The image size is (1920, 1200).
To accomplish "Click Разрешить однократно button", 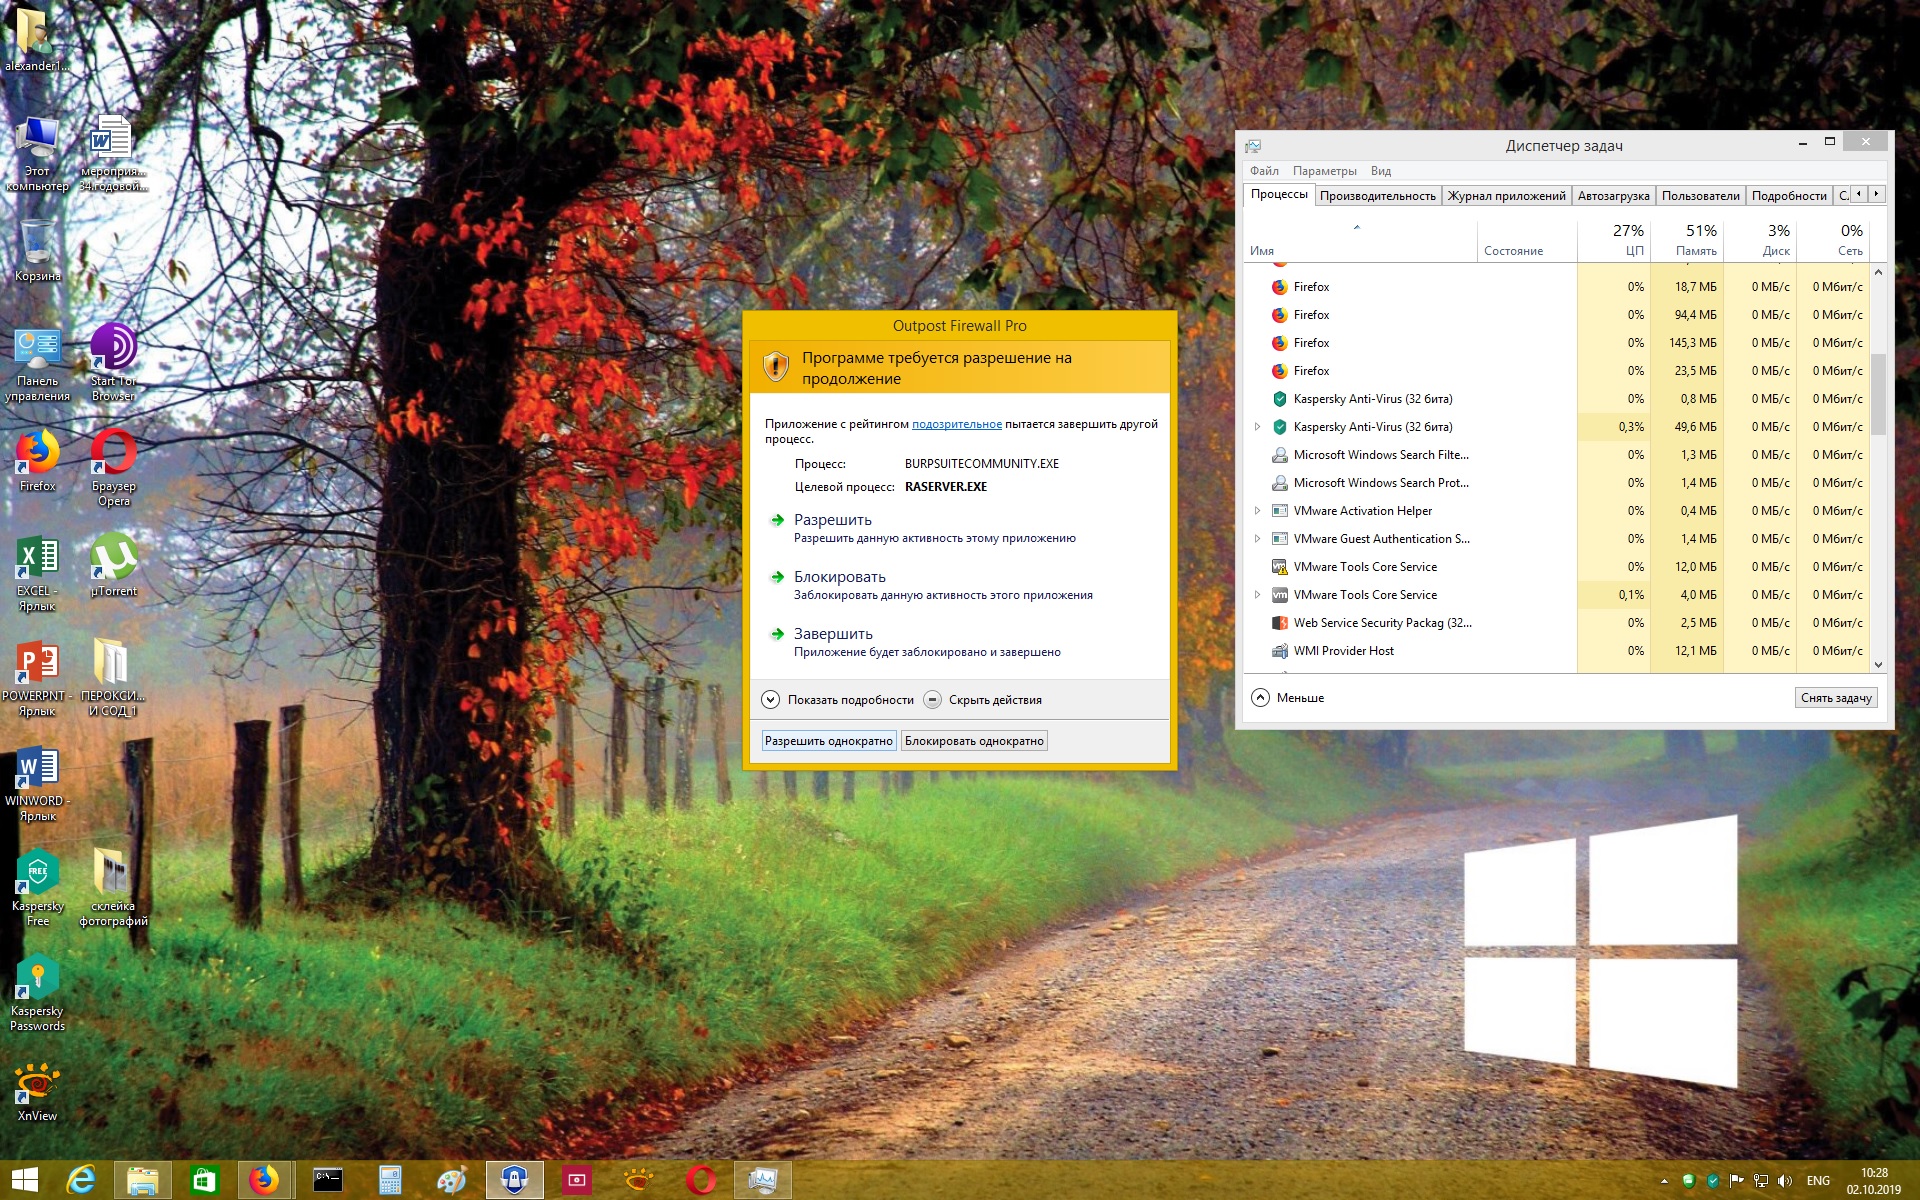I will 828,741.
